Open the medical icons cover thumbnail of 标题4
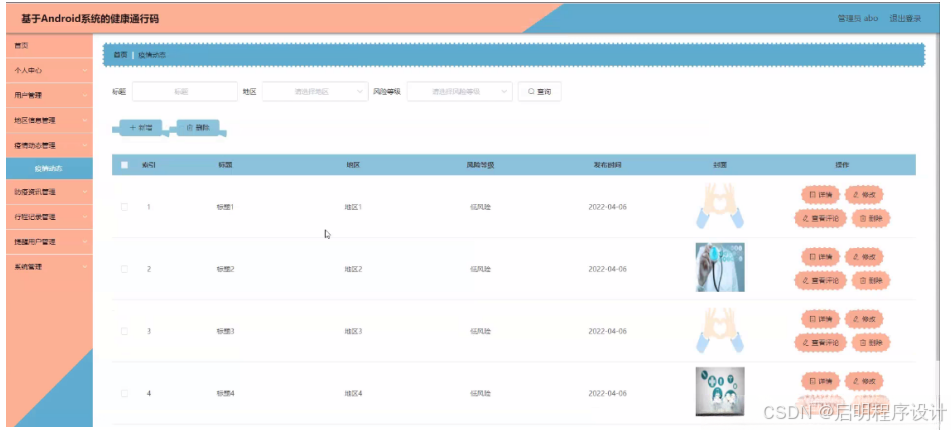Viewport: 951px width, 430px height. (x=720, y=392)
